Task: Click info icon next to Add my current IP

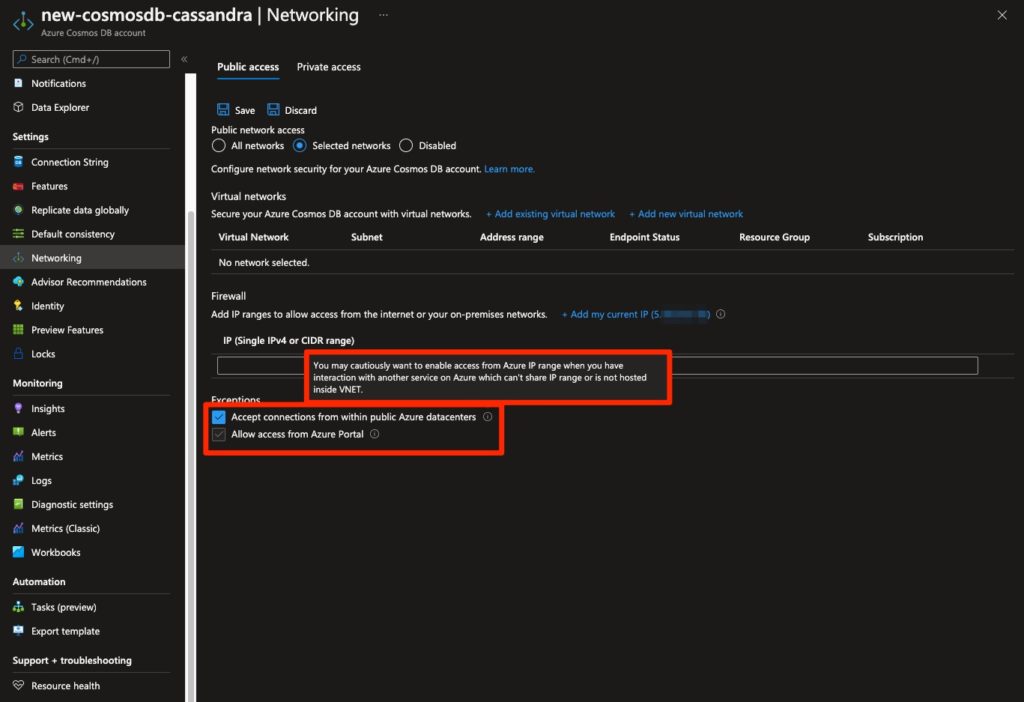Action: 720,314
